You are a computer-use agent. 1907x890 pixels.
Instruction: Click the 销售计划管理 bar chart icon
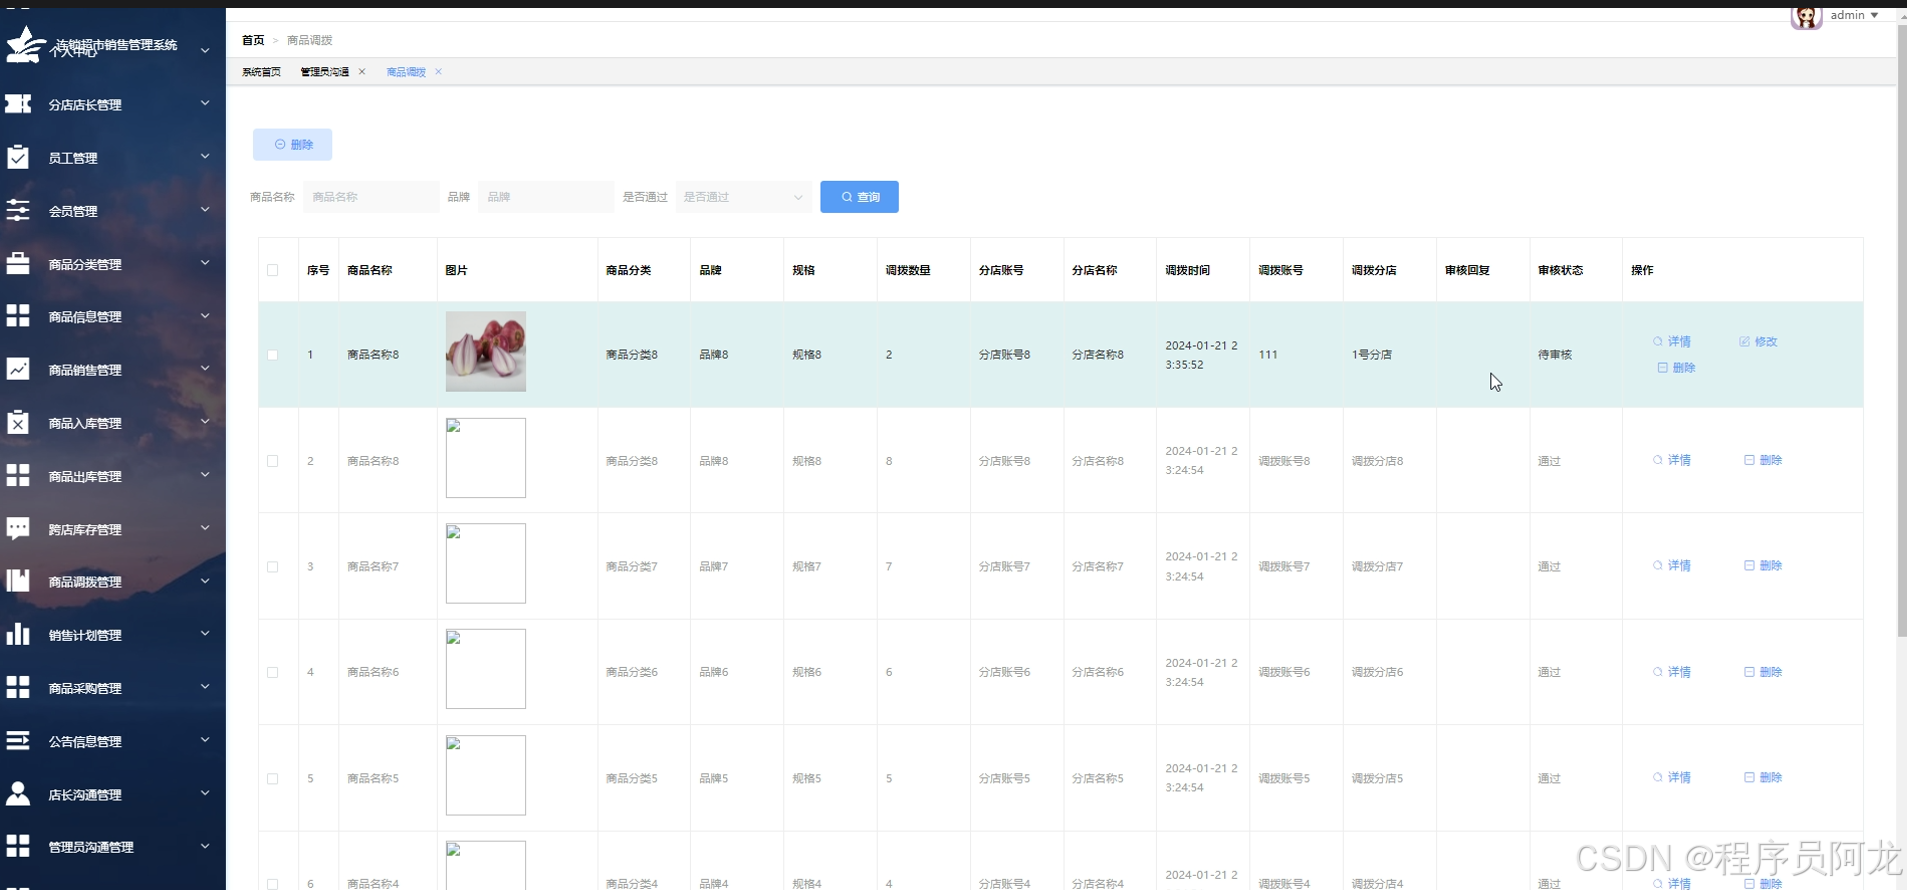coord(18,634)
